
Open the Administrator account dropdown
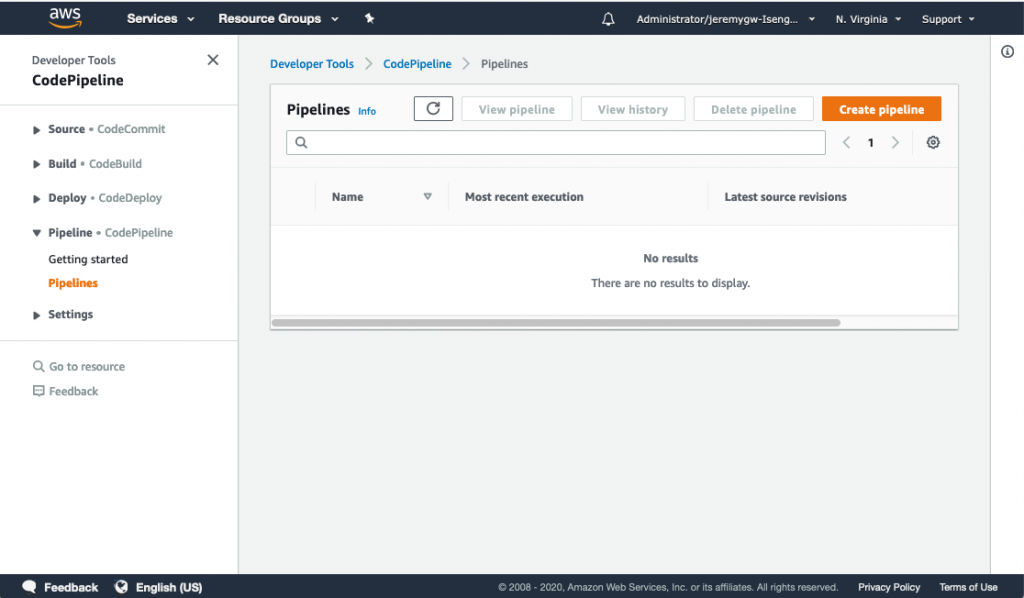click(x=726, y=19)
